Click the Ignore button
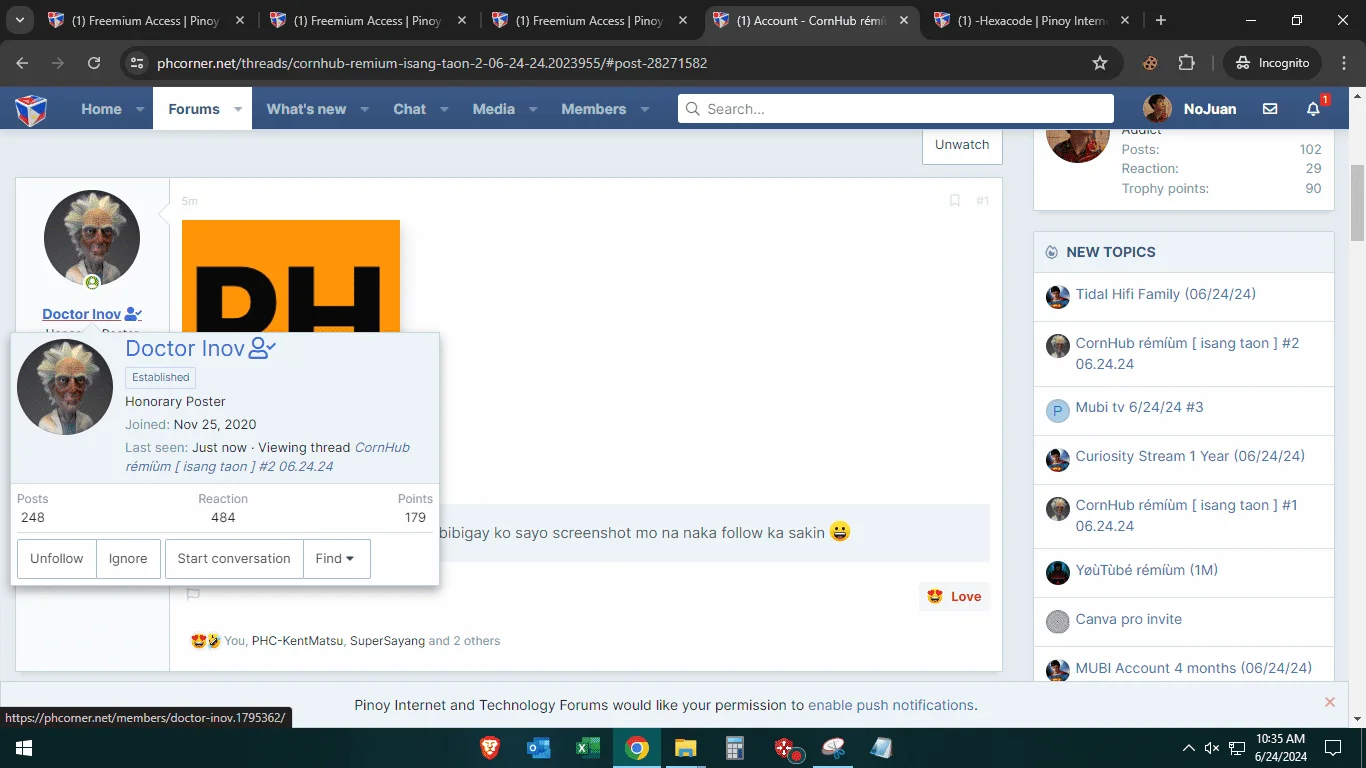The width and height of the screenshot is (1366, 768). (x=128, y=559)
